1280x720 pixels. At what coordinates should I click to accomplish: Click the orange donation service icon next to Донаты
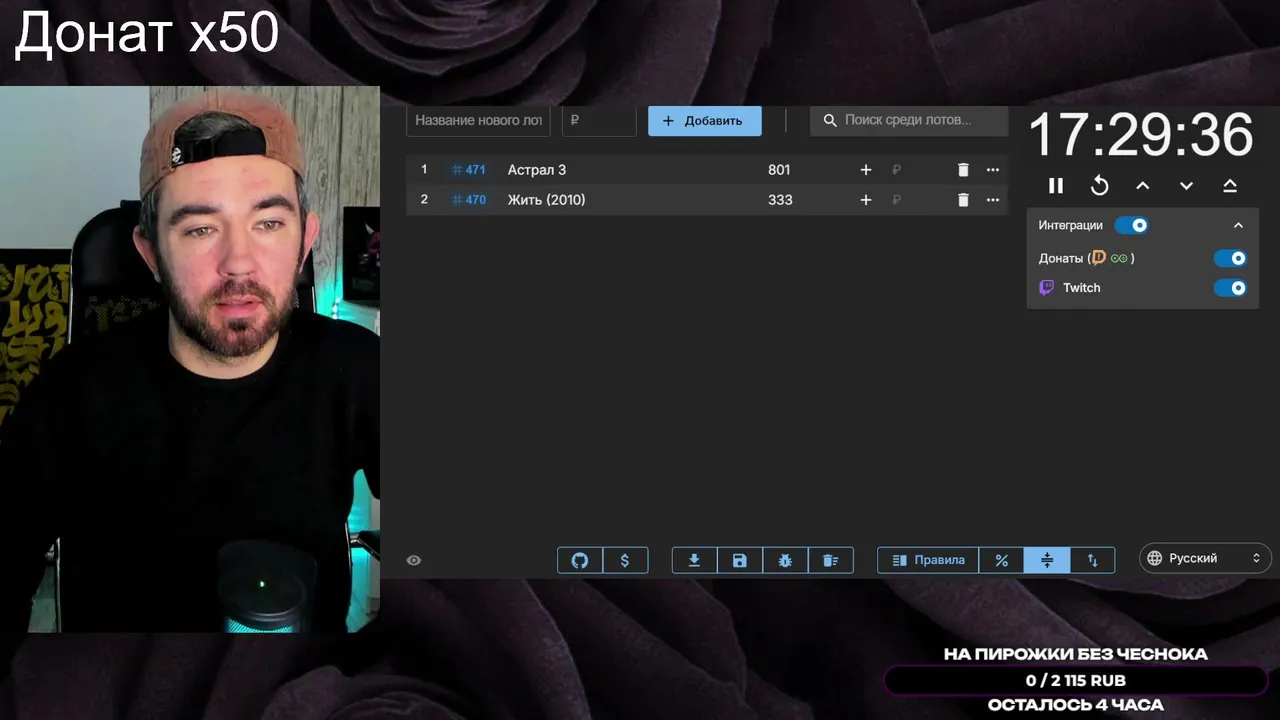[x=1099, y=258]
